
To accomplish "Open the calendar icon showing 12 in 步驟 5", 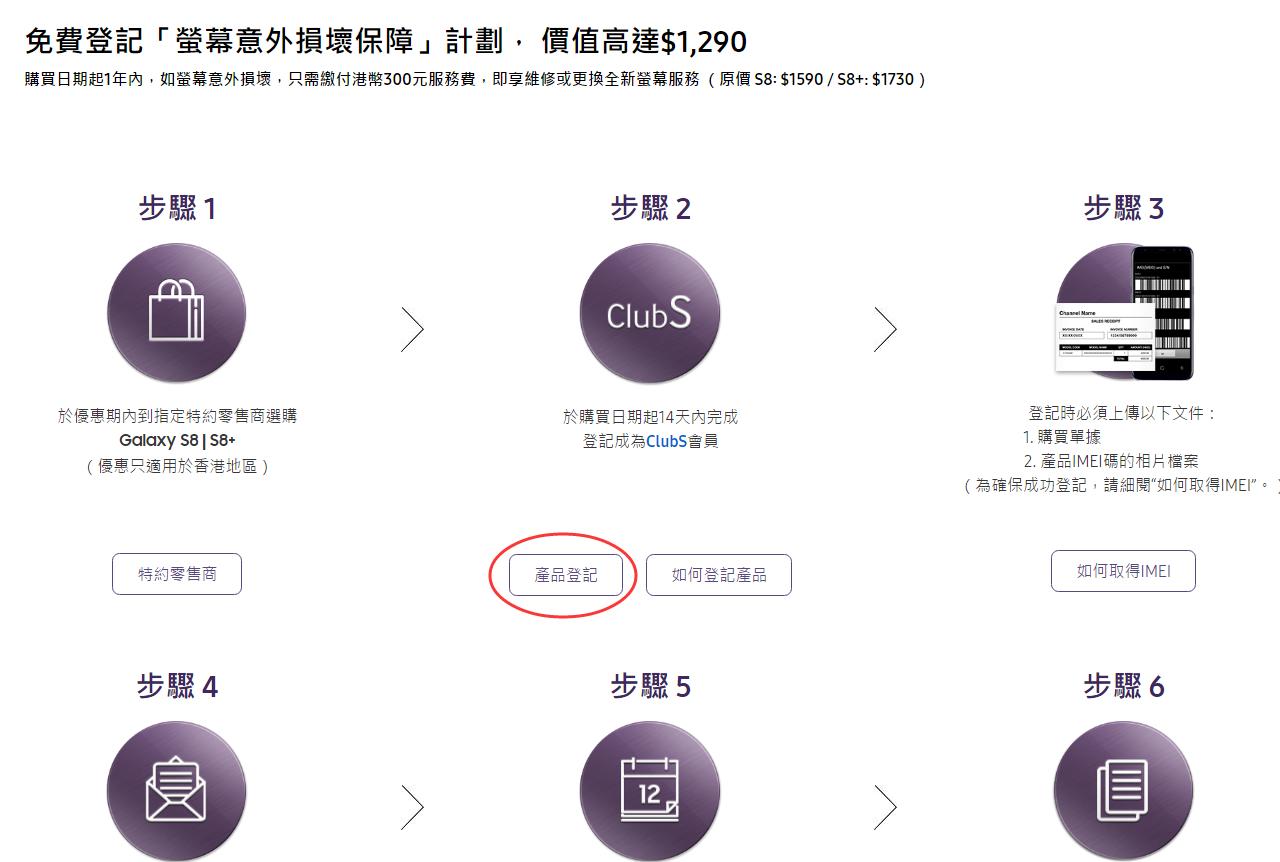I will pos(649,789).
